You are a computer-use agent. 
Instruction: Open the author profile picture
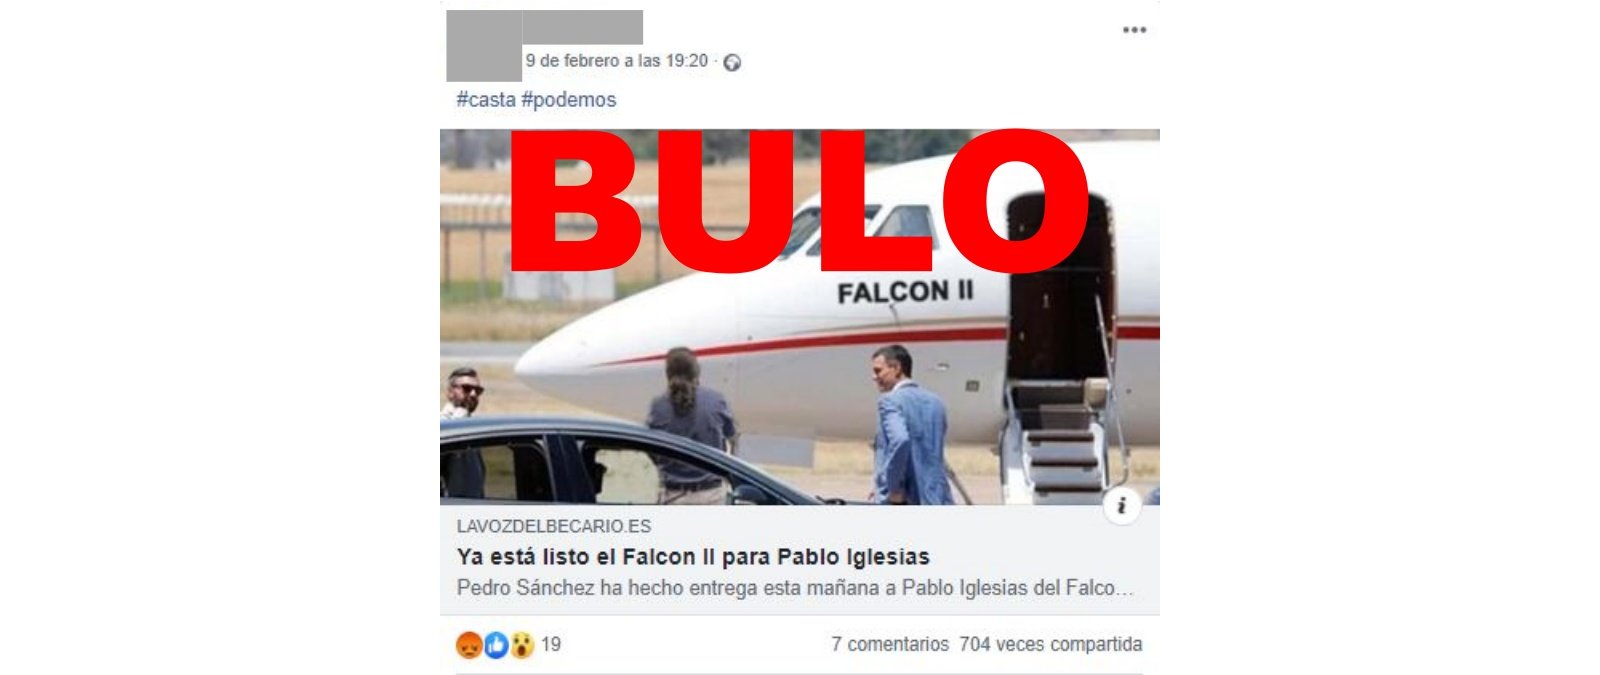[484, 46]
